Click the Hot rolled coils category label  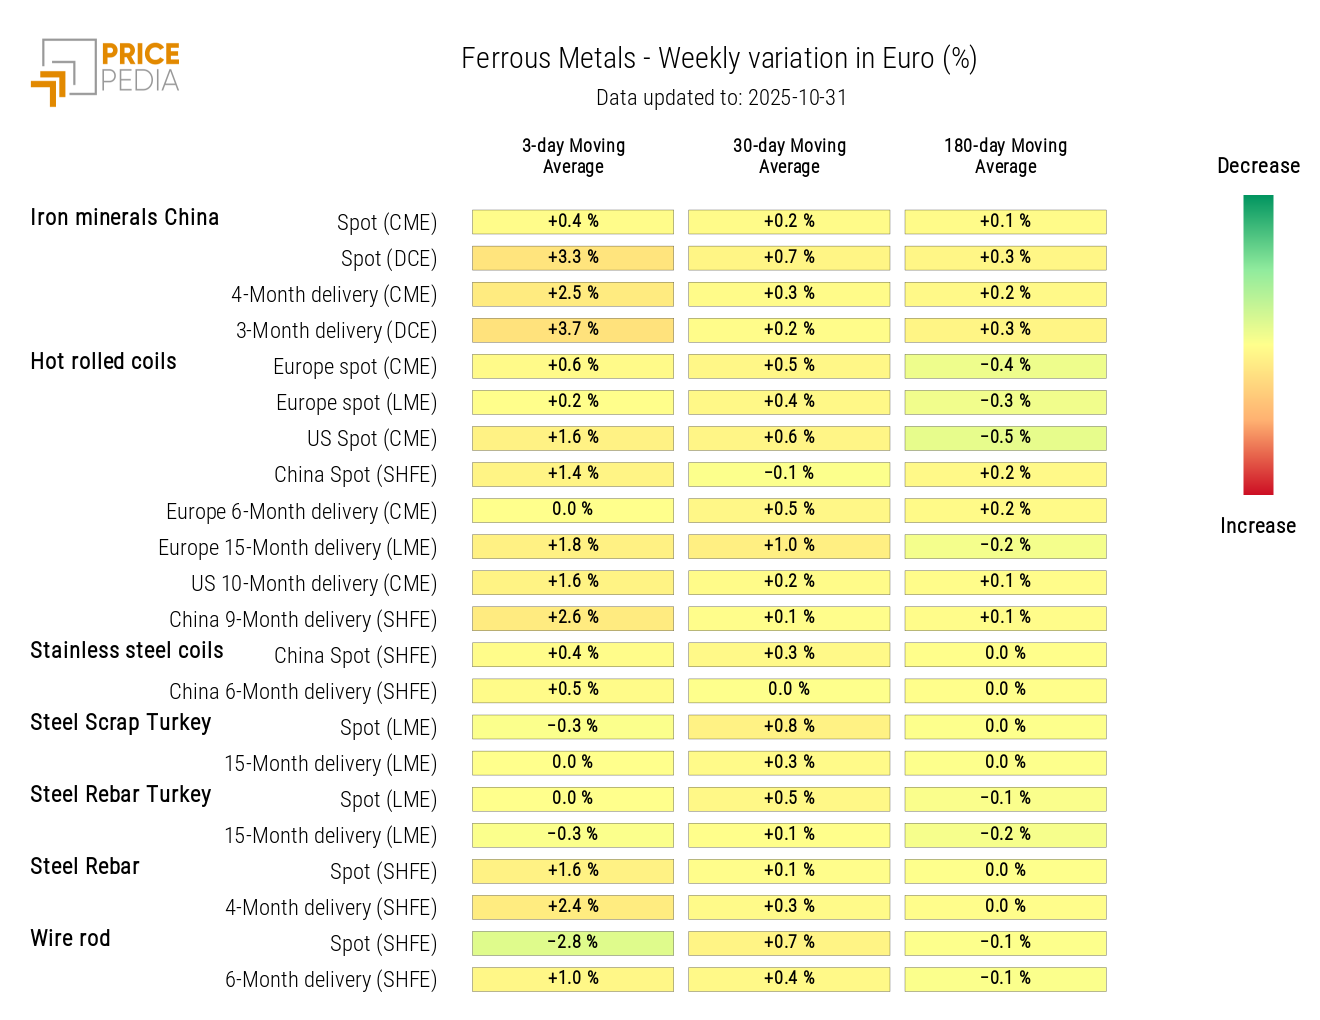click(x=103, y=362)
